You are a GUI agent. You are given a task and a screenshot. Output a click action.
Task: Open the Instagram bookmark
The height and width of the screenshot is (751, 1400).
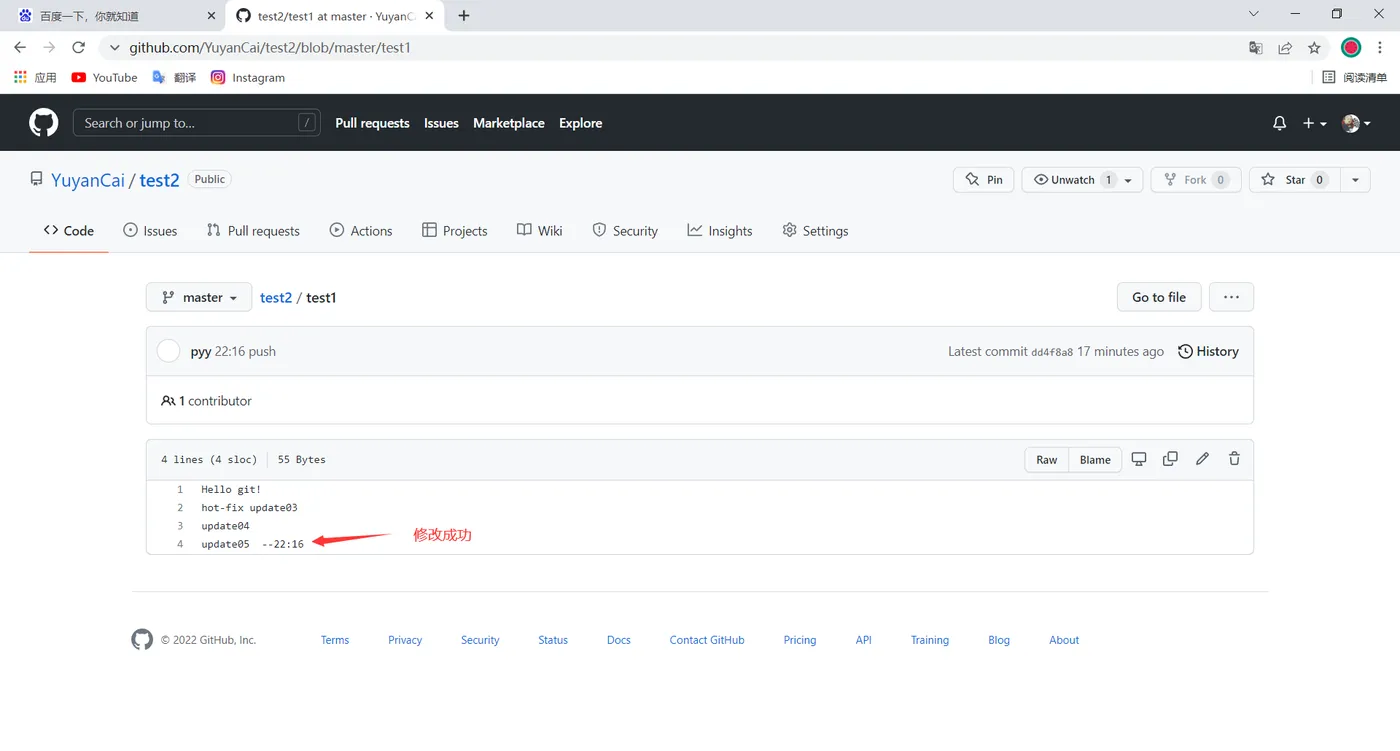click(x=248, y=77)
